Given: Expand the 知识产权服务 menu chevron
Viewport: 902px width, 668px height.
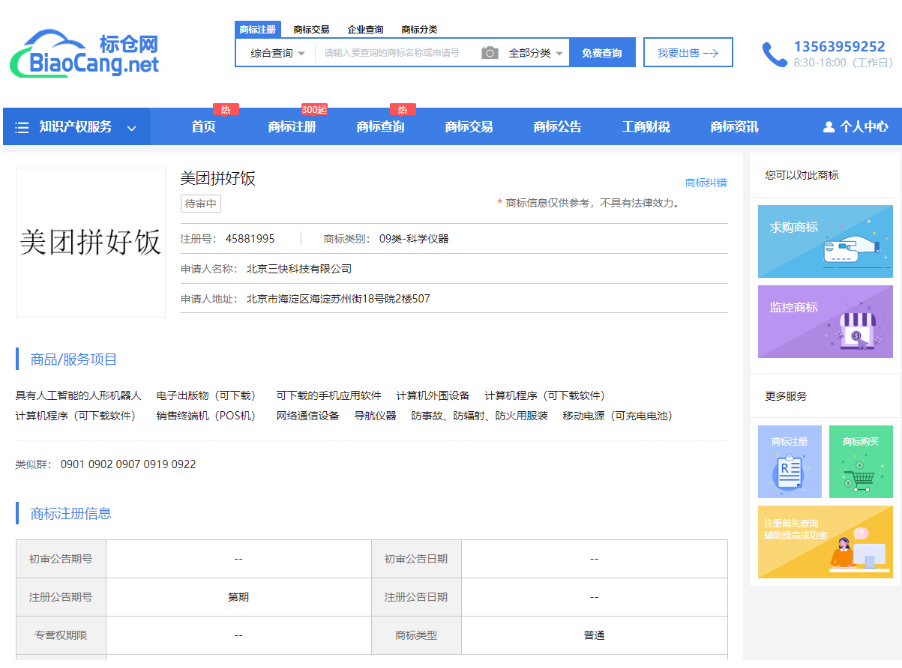Looking at the screenshot, I should tap(132, 128).
